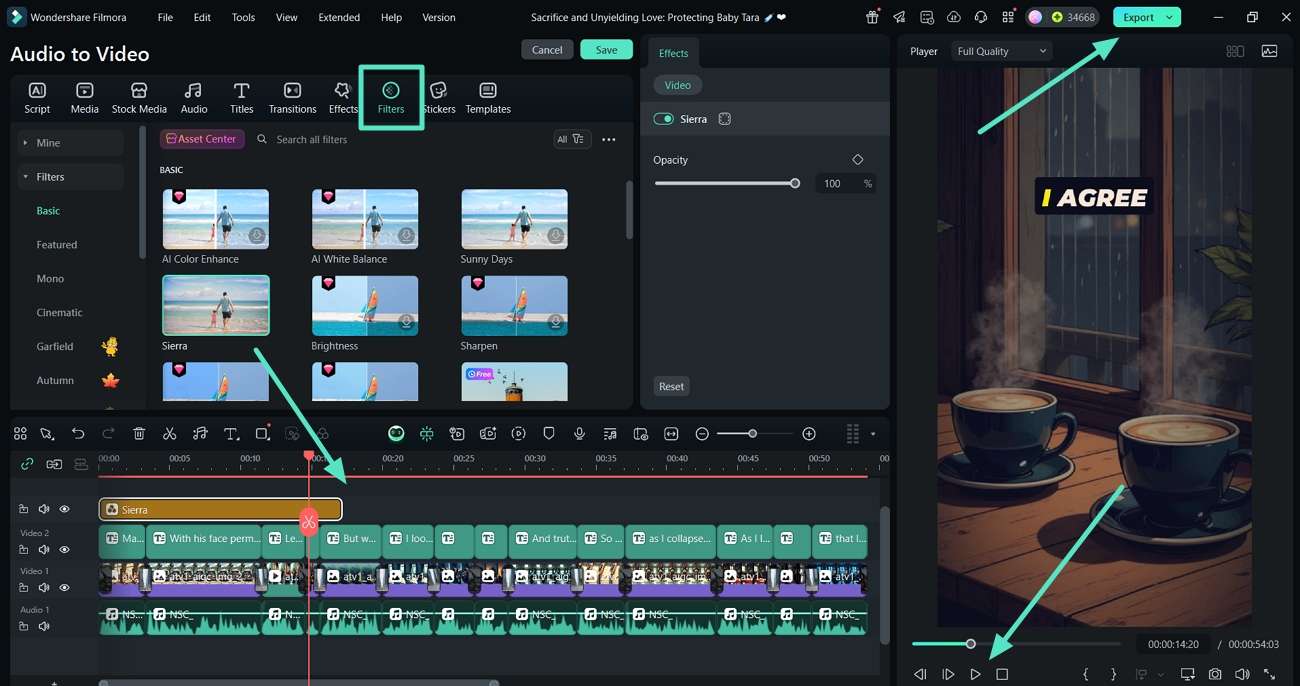1300x686 pixels.
Task: Open the gift box icon in title bar
Action: pyautogui.click(x=873, y=17)
